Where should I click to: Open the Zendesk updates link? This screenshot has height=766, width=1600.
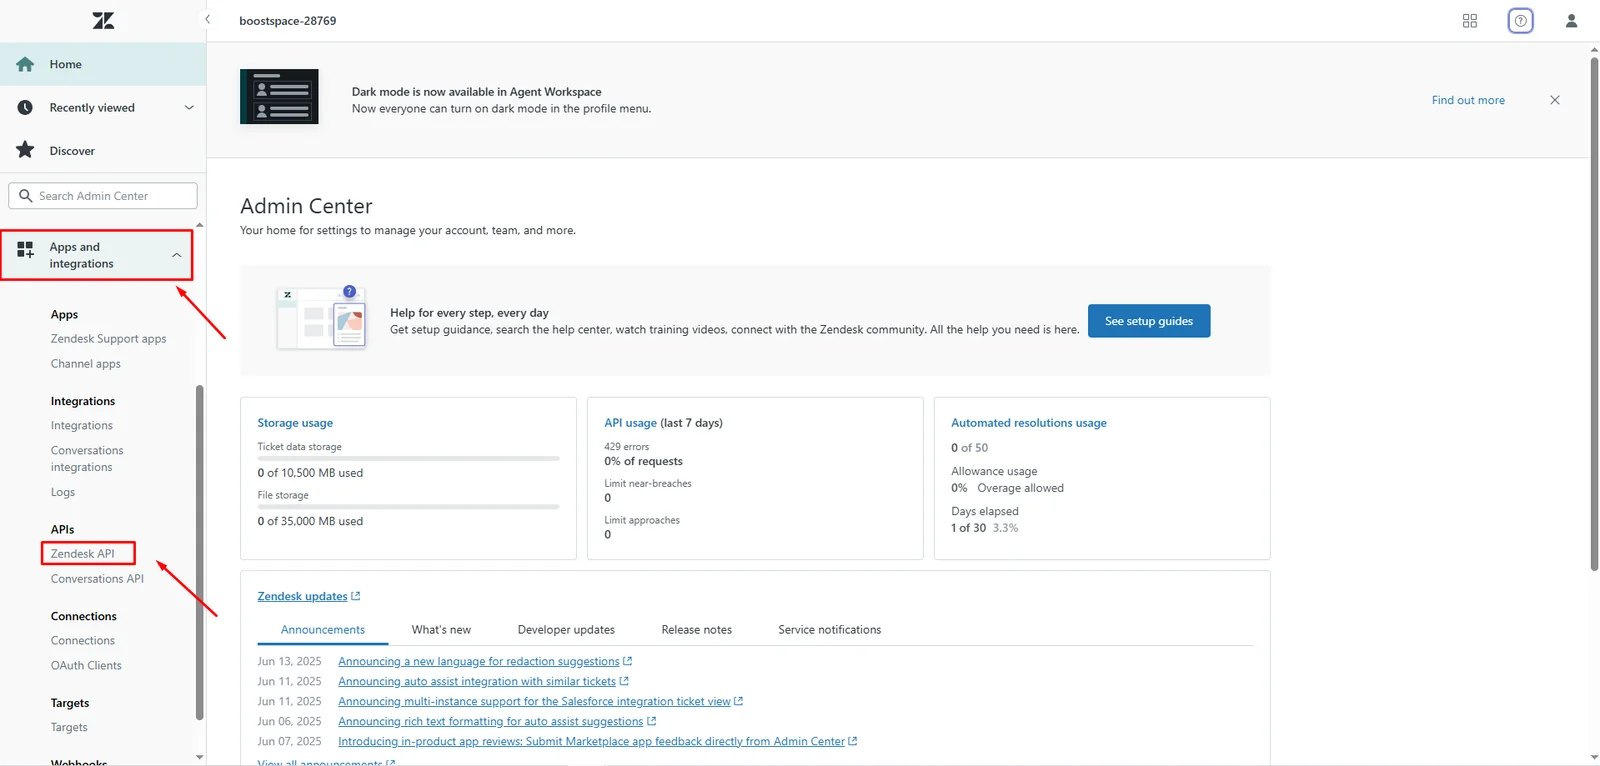[308, 597]
